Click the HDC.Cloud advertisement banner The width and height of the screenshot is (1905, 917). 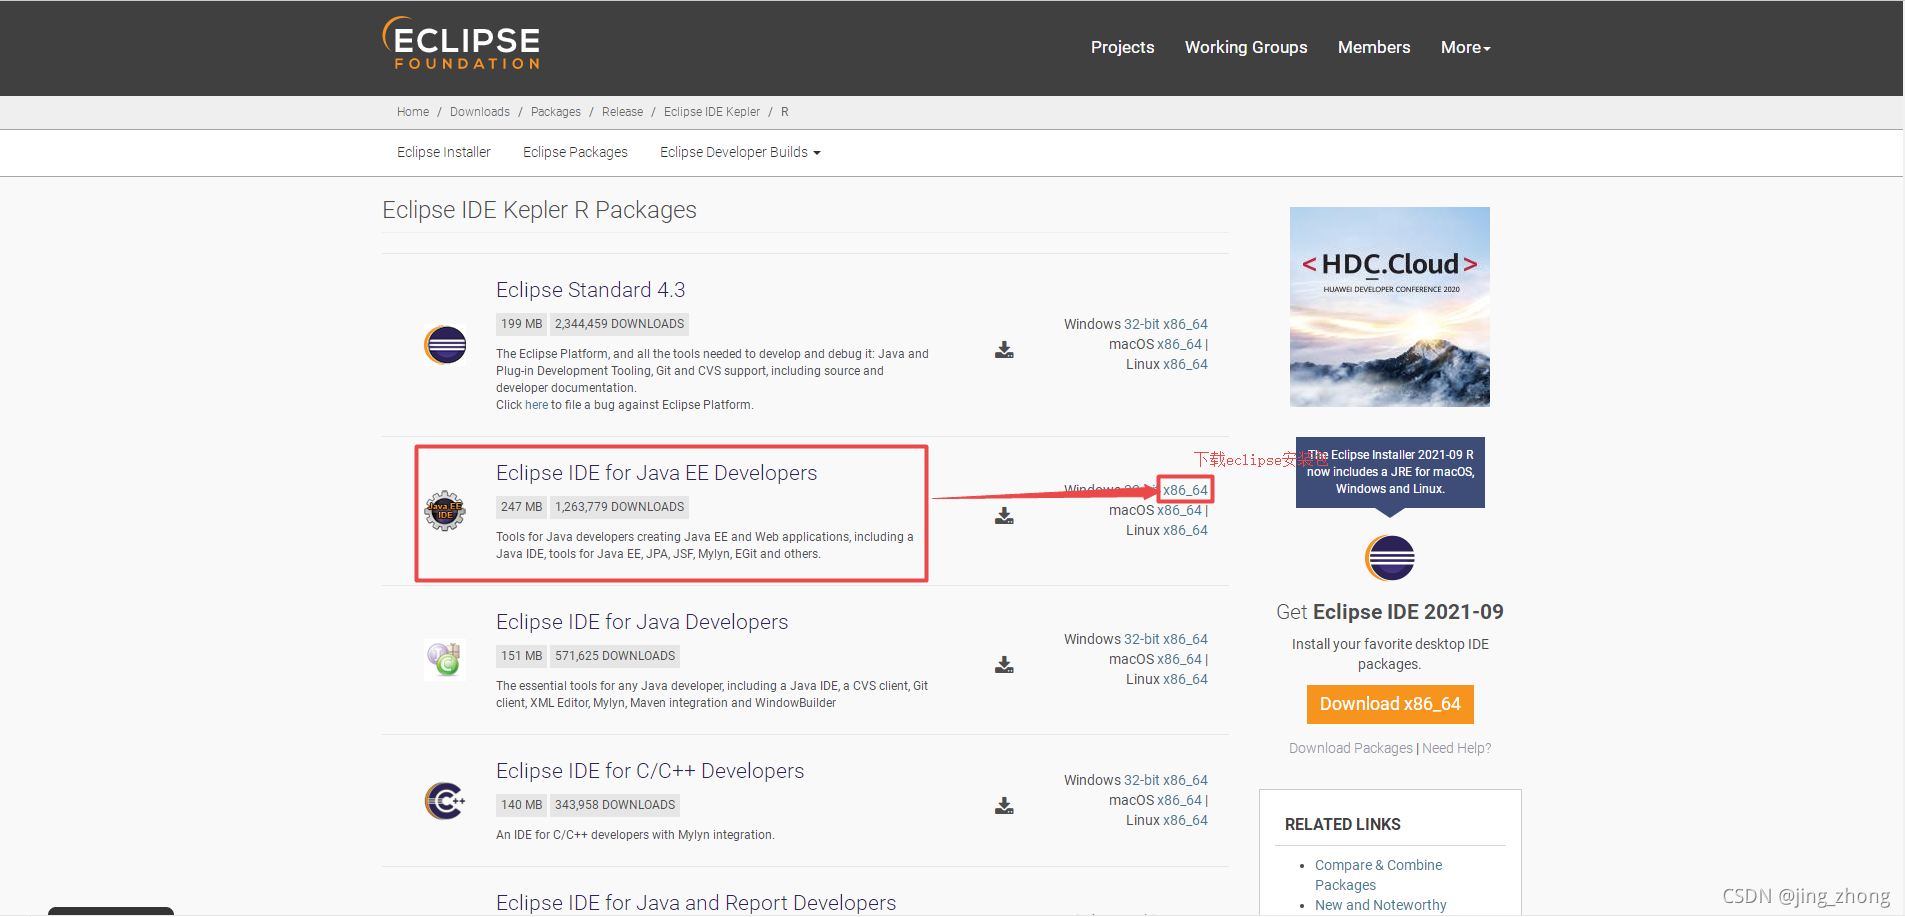1390,307
